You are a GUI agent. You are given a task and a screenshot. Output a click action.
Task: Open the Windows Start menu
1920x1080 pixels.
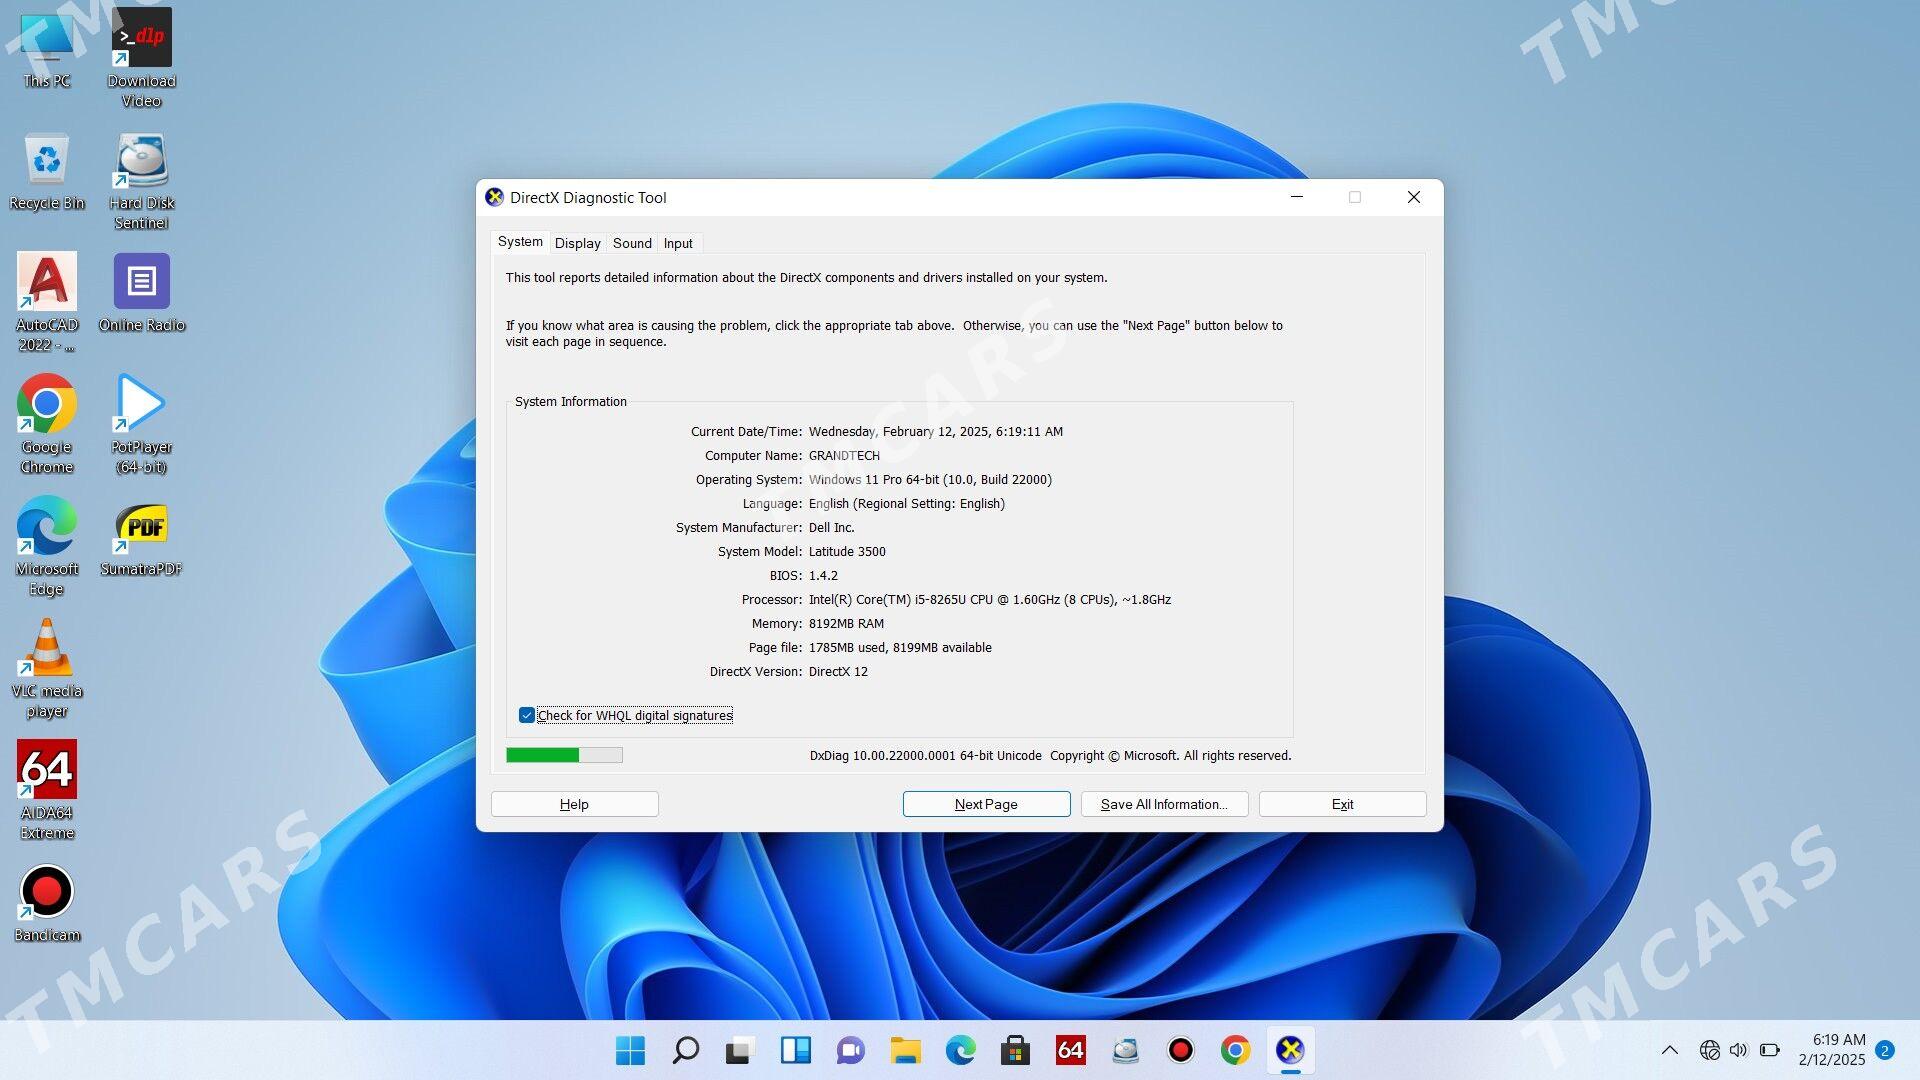pos(629,1048)
